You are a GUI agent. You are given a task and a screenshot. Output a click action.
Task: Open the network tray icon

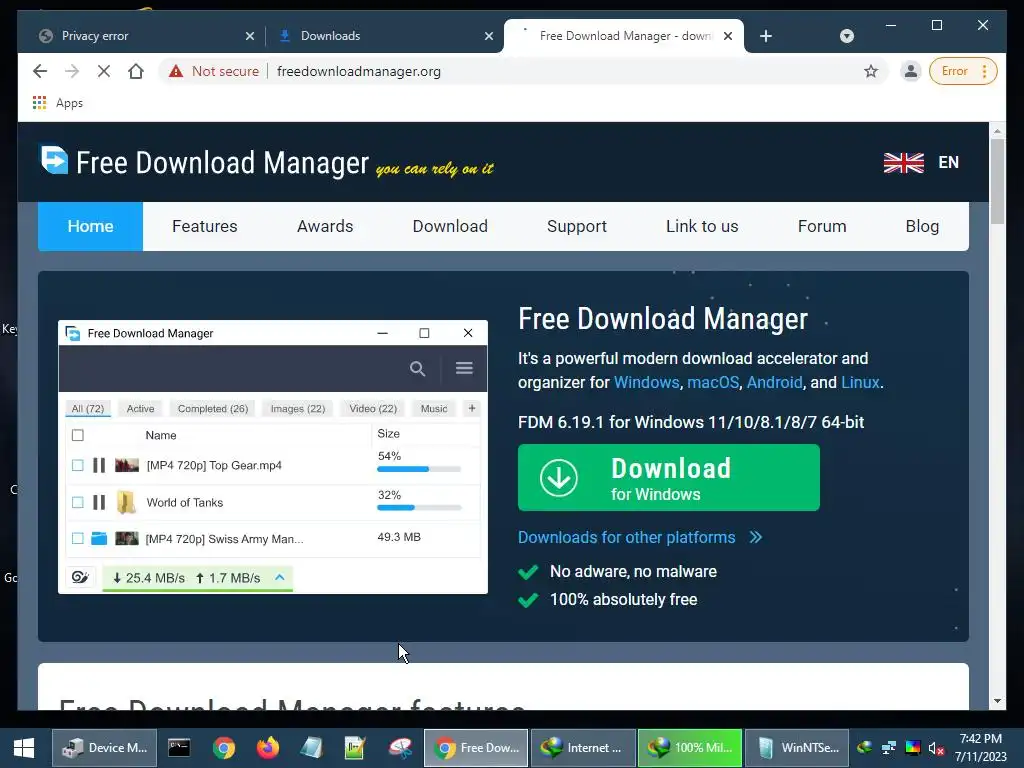point(889,748)
